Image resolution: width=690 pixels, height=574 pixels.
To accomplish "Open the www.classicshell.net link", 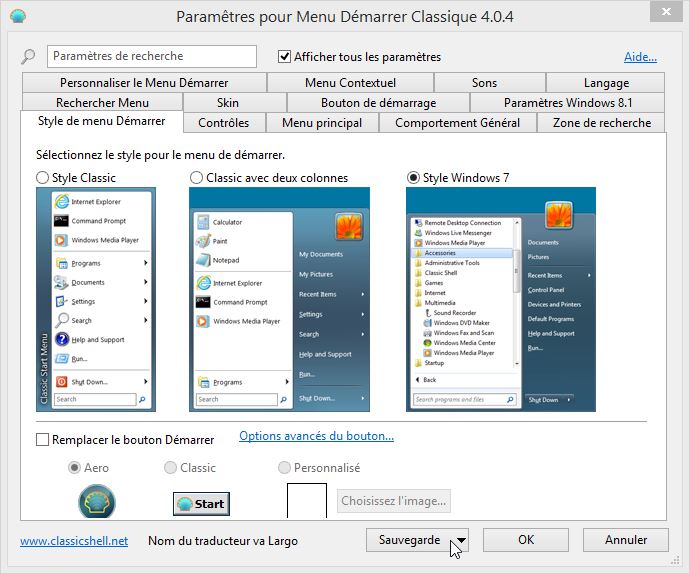I will [74, 541].
